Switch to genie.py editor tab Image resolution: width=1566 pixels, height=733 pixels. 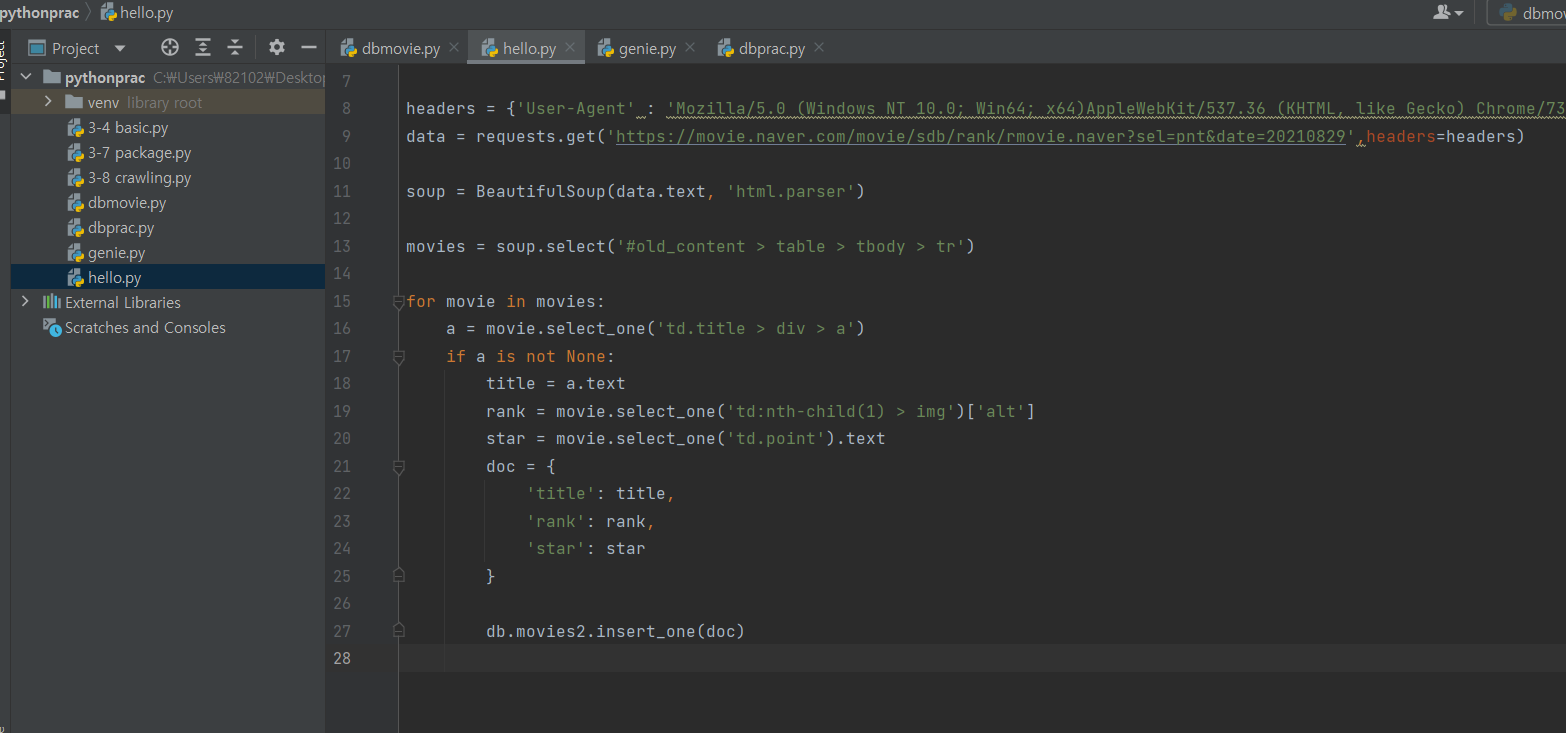[647, 48]
